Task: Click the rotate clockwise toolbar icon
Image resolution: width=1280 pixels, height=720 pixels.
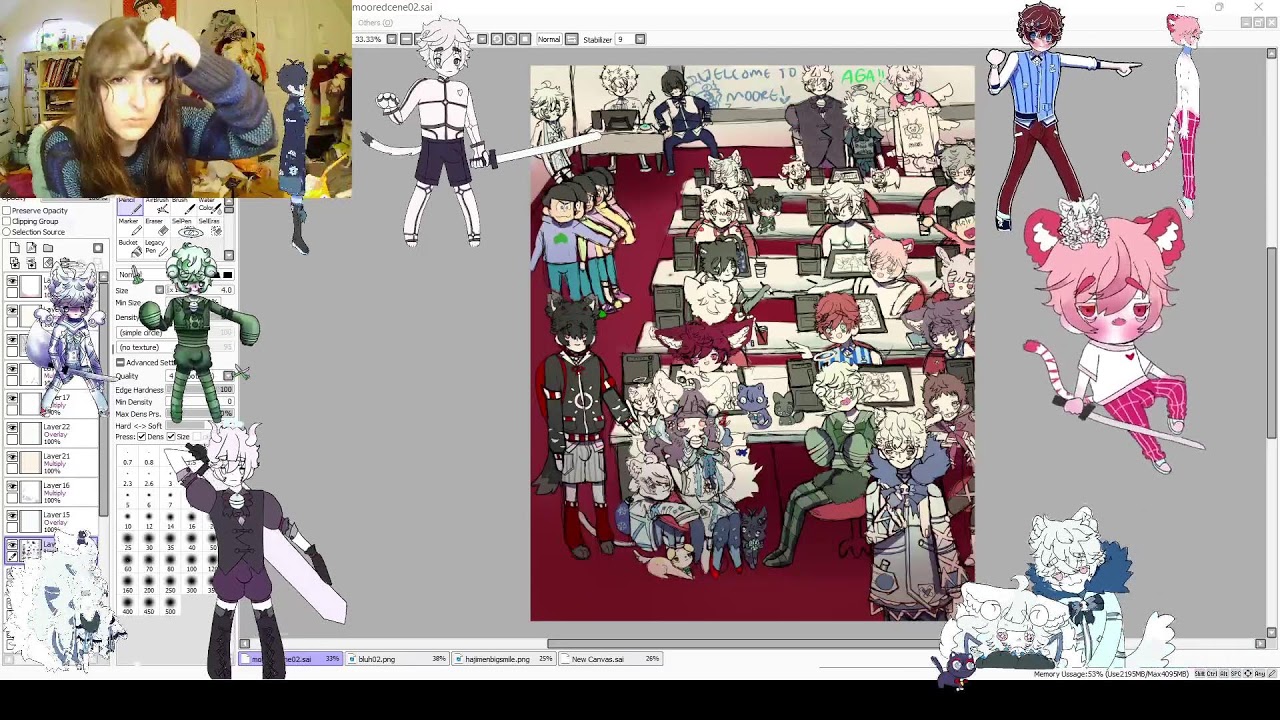Action: pyautogui.click(x=511, y=39)
